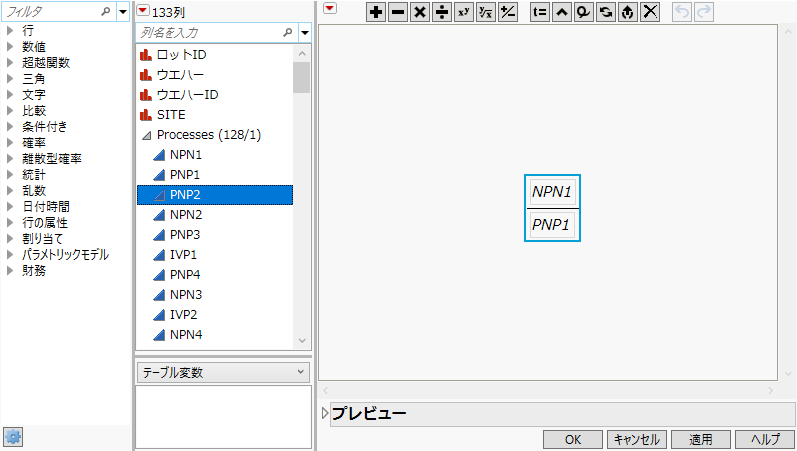Image resolution: width=797 pixels, height=451 pixels.
Task: Expand the 文字 function category
Action: 10,95
